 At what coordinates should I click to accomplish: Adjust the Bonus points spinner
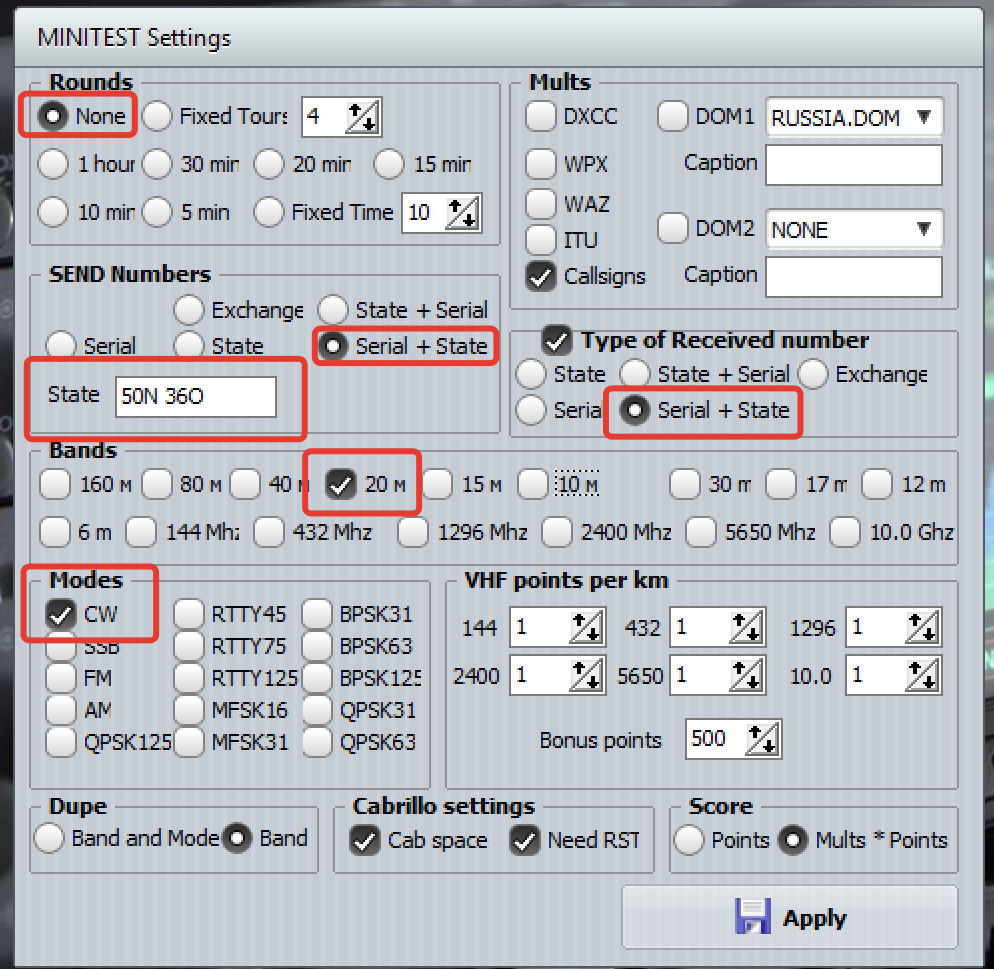pyautogui.click(x=763, y=740)
